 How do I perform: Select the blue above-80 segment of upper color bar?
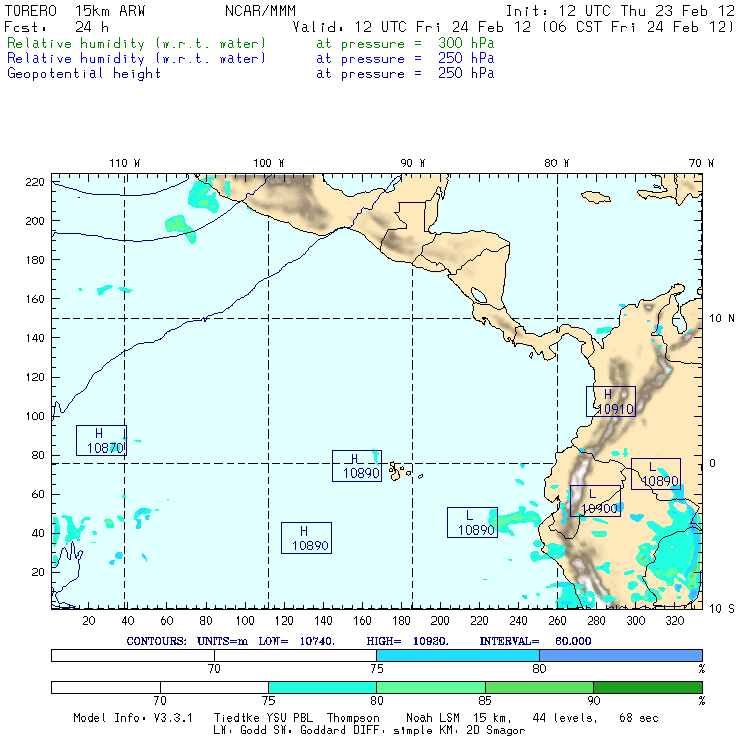(621, 655)
